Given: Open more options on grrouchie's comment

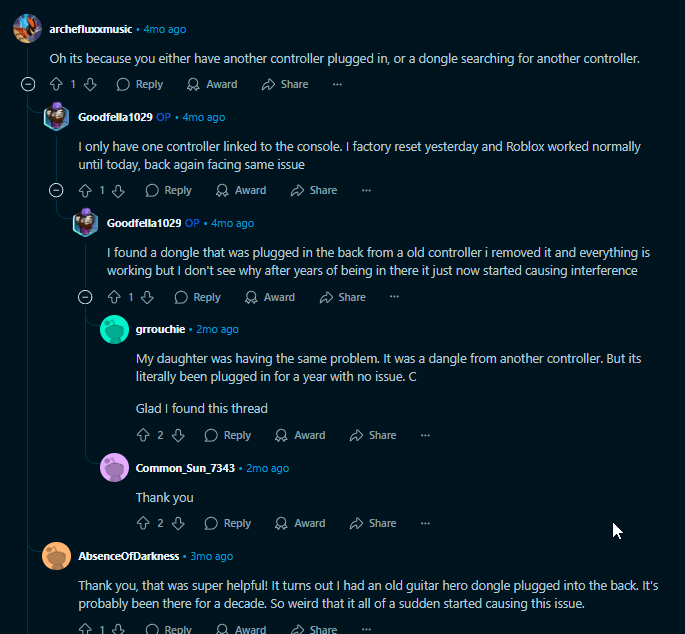Looking at the screenshot, I should 425,436.
